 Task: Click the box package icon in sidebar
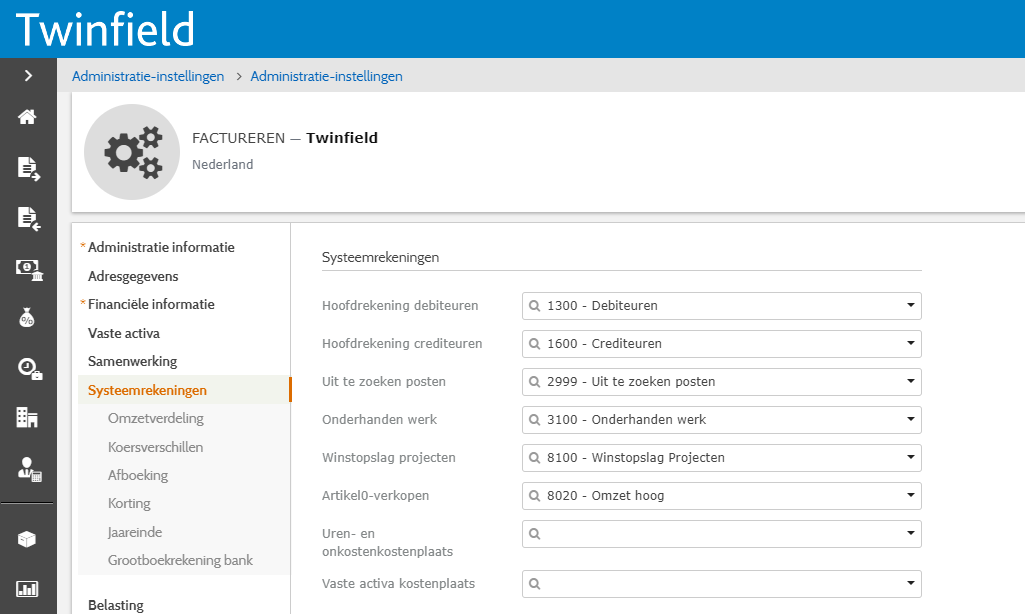28,539
